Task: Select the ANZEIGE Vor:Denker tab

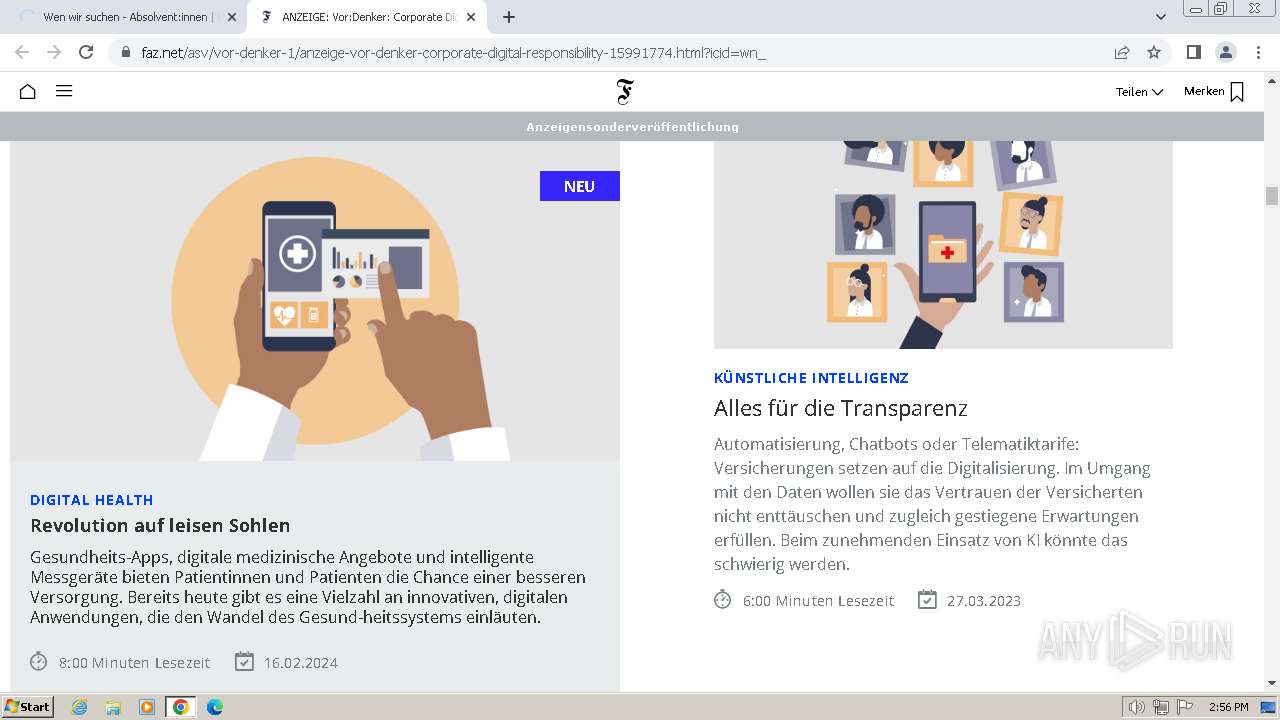Action: (x=367, y=17)
